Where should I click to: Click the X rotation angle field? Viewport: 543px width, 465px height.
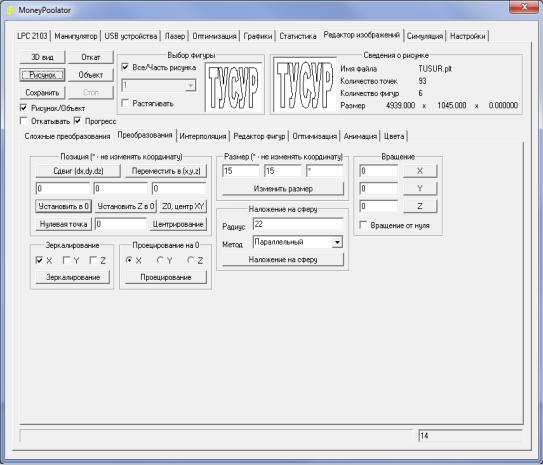[x=379, y=171]
